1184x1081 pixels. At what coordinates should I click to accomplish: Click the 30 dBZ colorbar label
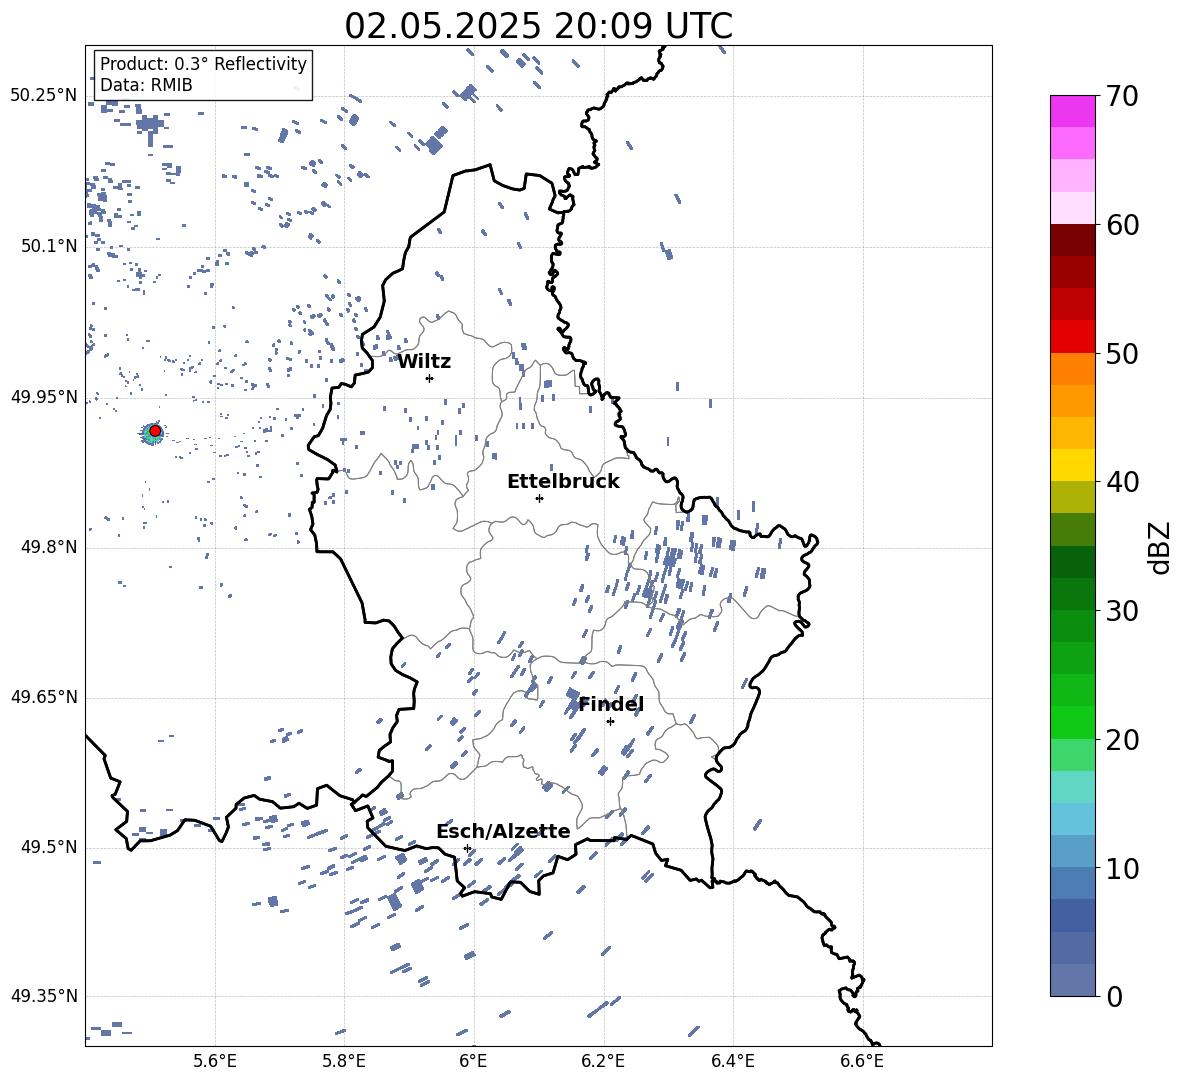(x=1122, y=611)
